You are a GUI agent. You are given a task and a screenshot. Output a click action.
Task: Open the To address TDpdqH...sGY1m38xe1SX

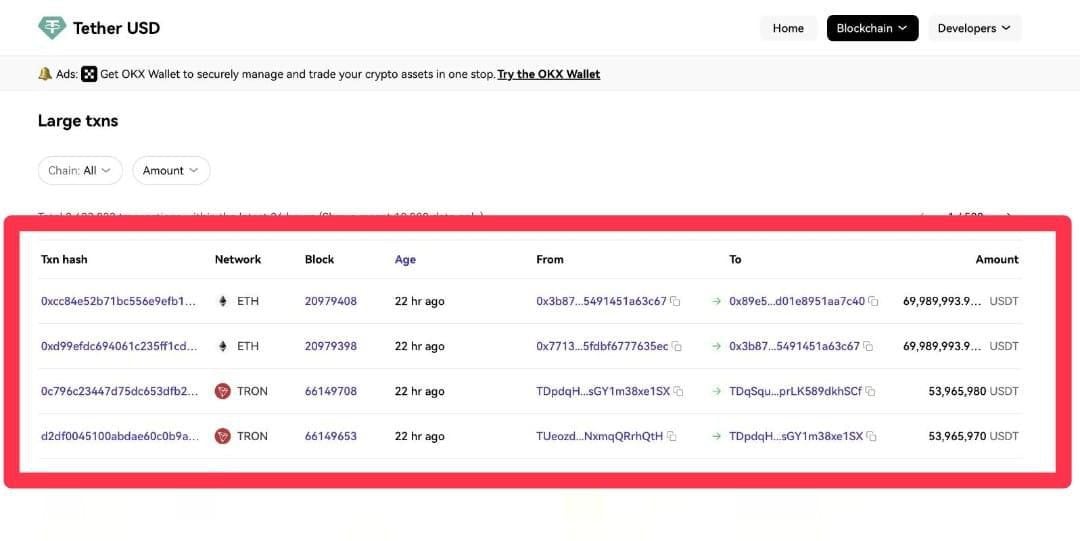tap(795, 436)
